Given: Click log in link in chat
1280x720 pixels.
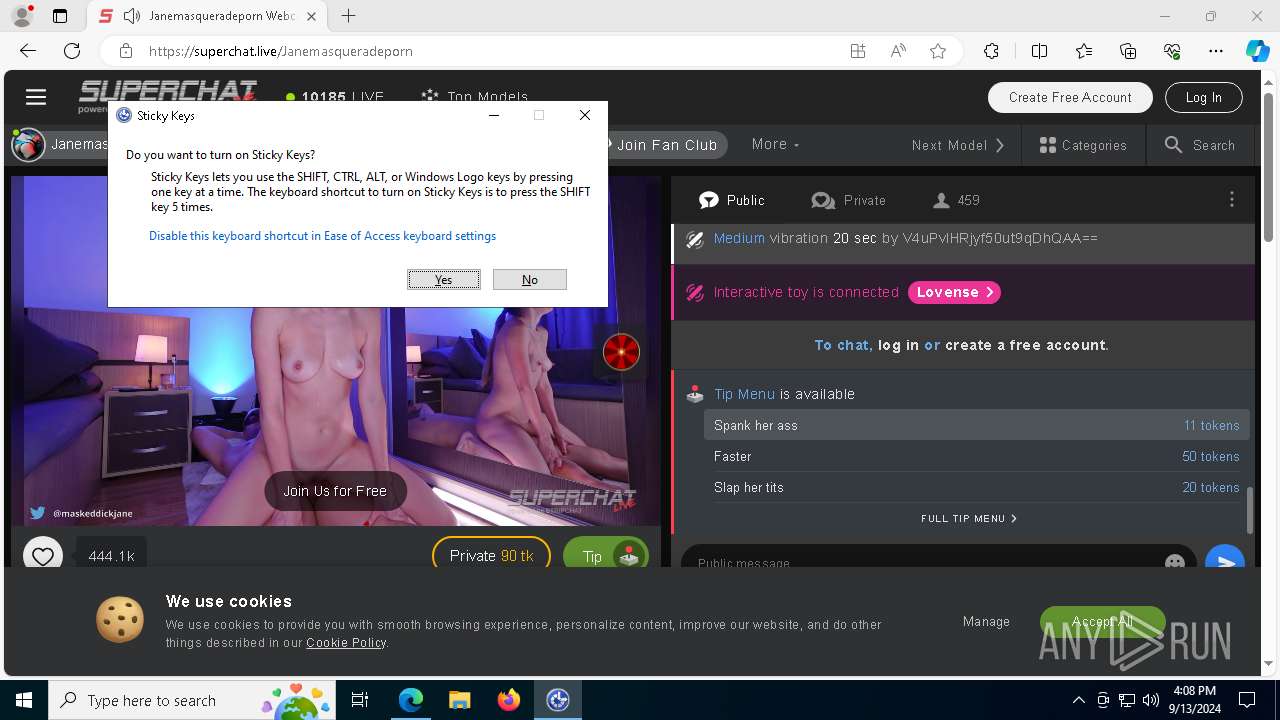Looking at the screenshot, I should click(898, 345).
